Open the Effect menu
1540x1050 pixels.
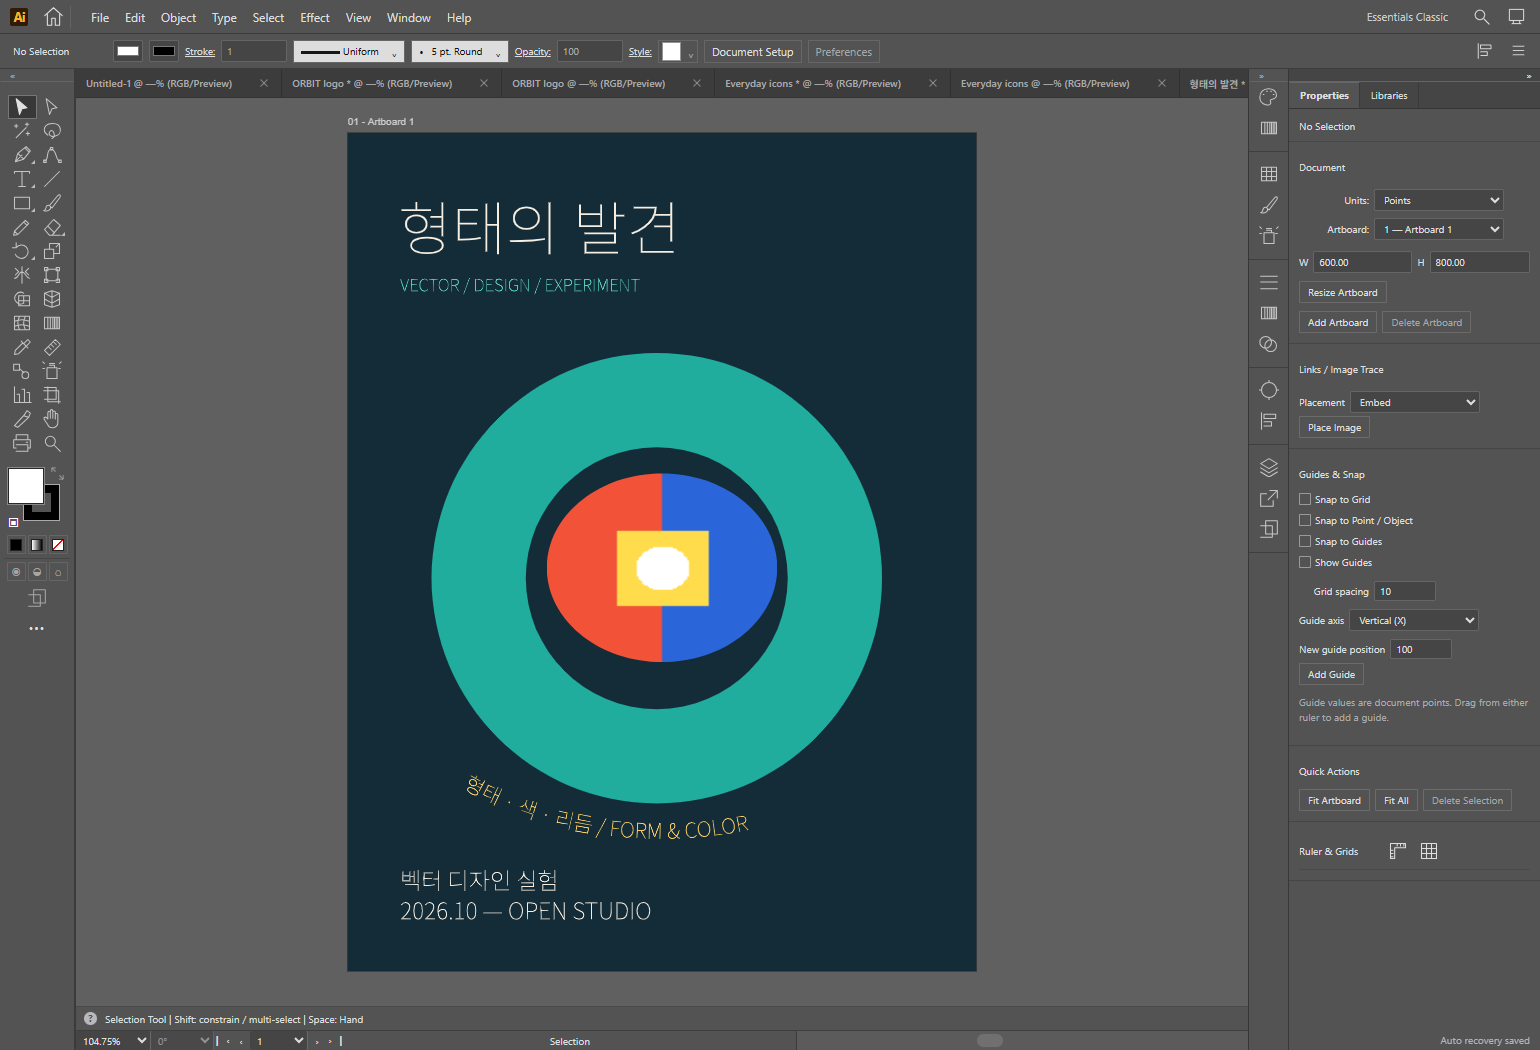315,18
